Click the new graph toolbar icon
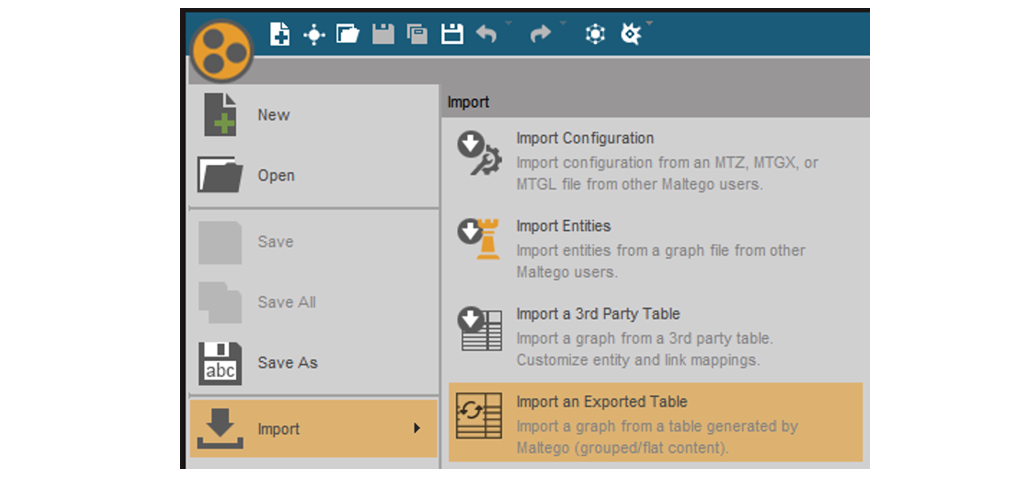The image size is (1036, 480). click(x=279, y=34)
